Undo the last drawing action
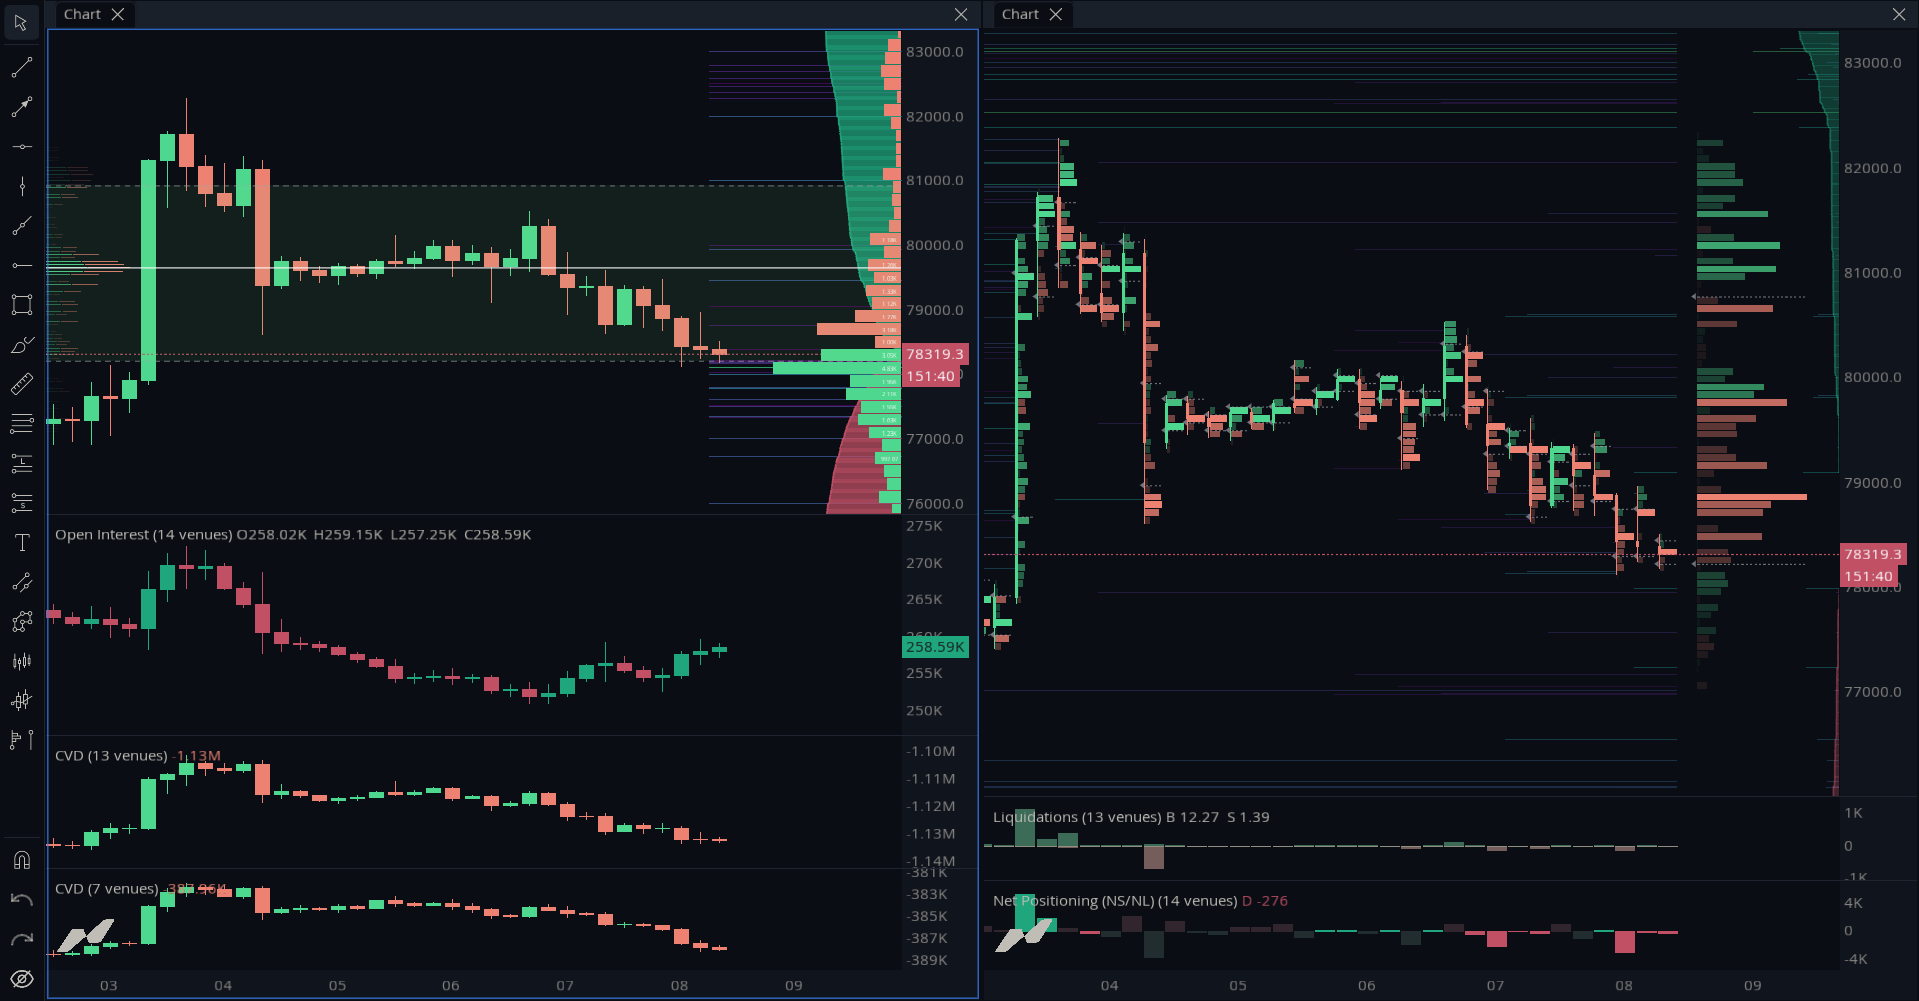 21,900
